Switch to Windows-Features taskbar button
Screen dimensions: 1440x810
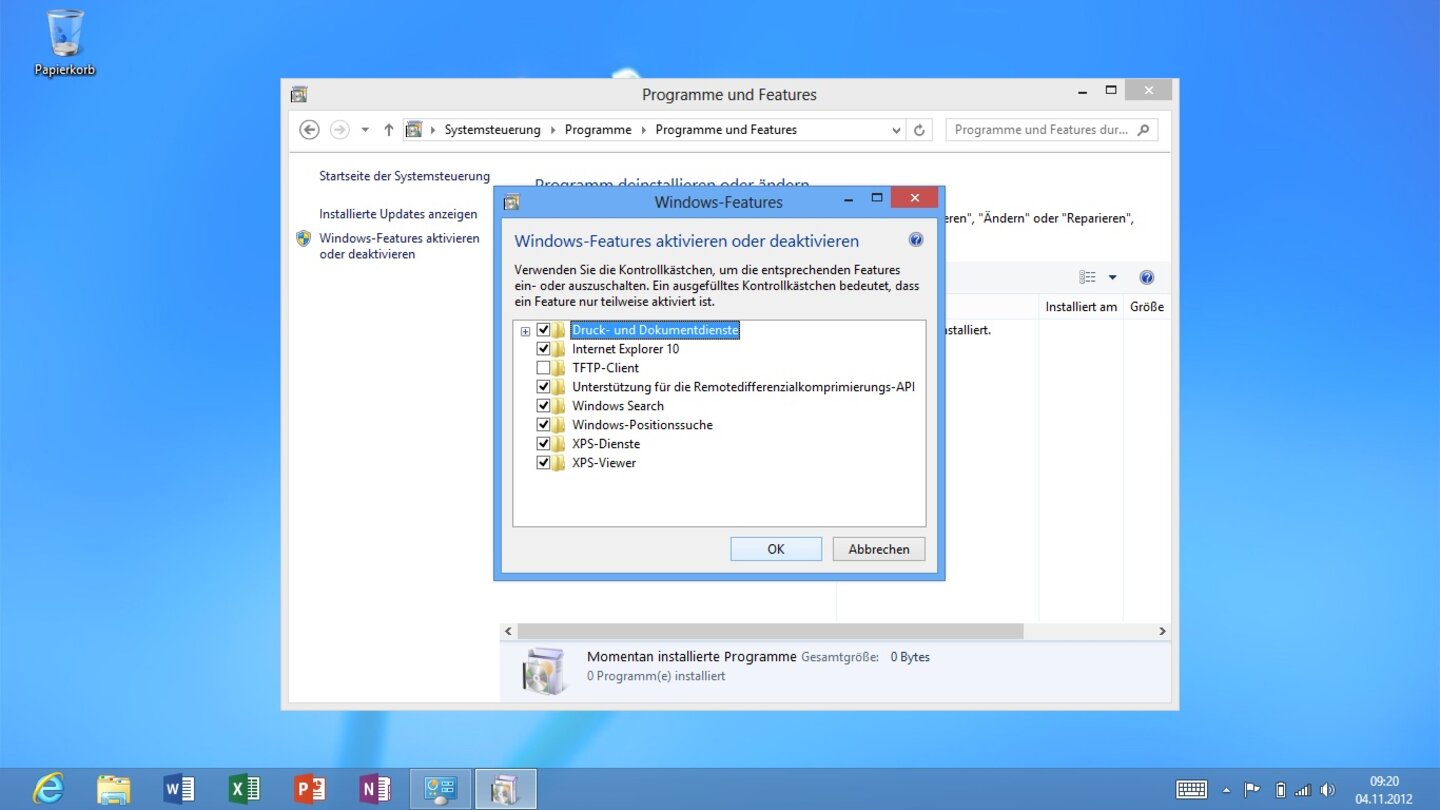(x=506, y=789)
